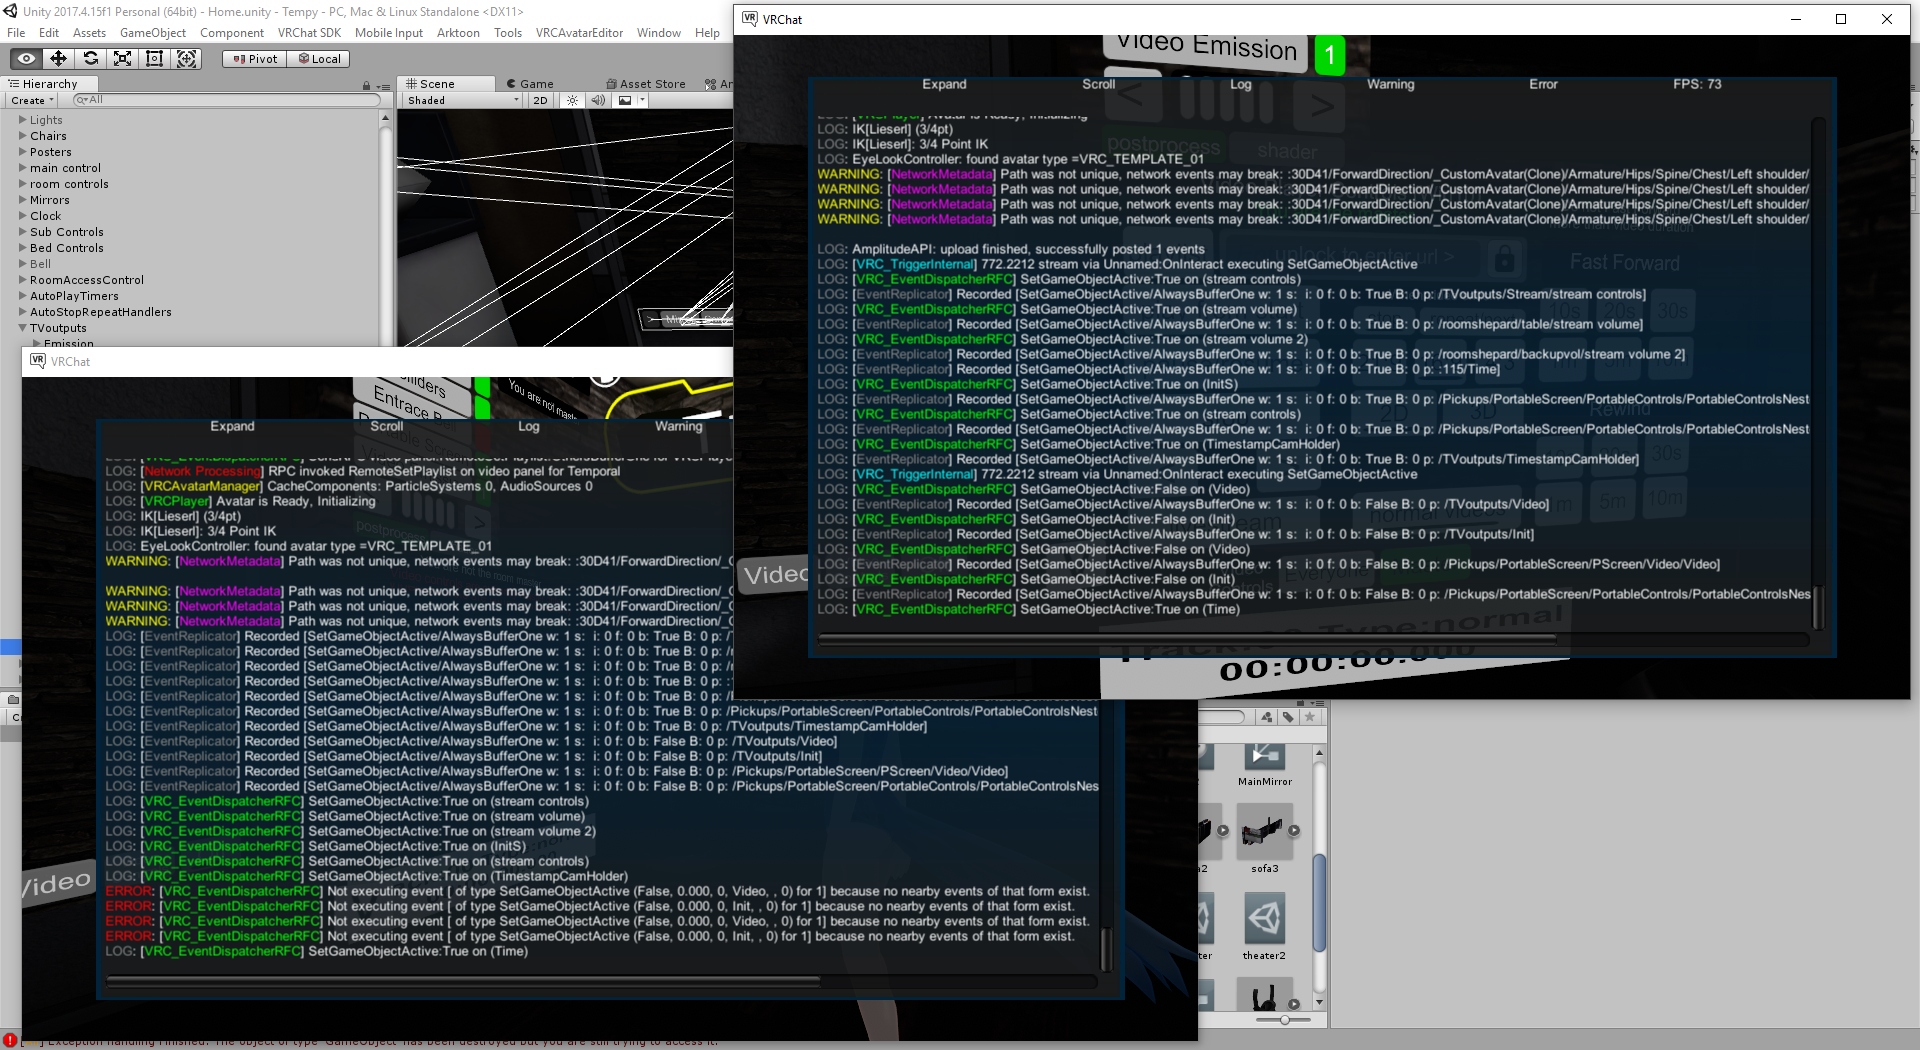This screenshot has width=1920, height=1050.
Task: Expand the Lights hierarchy item
Action: pos(23,120)
